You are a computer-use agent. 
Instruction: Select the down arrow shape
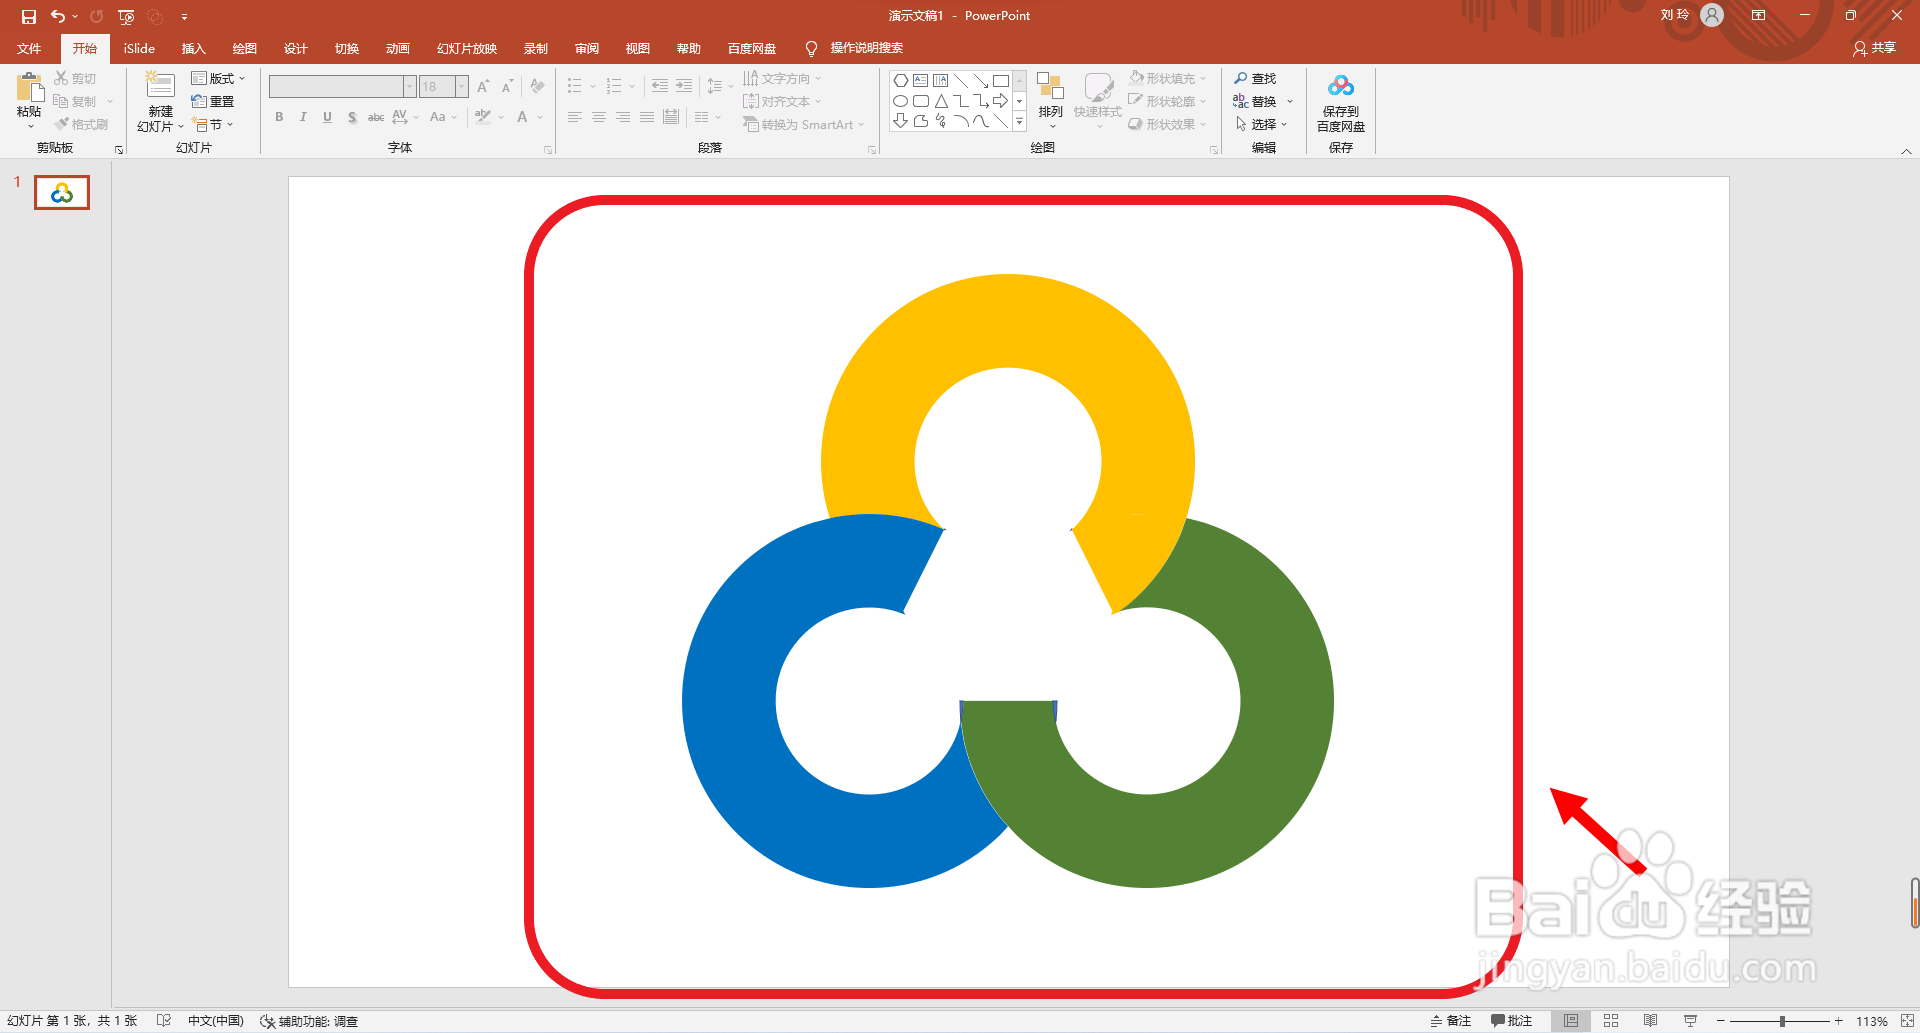[901, 121]
